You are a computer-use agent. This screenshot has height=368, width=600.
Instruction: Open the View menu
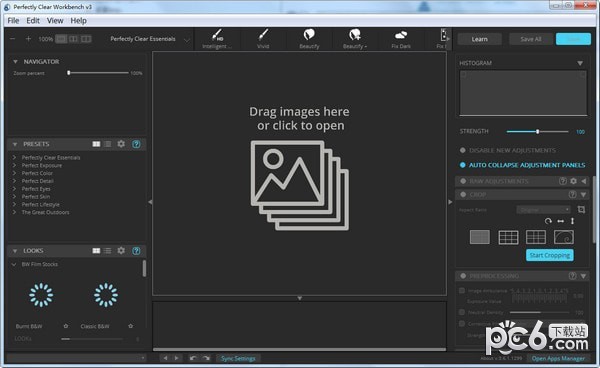point(55,21)
